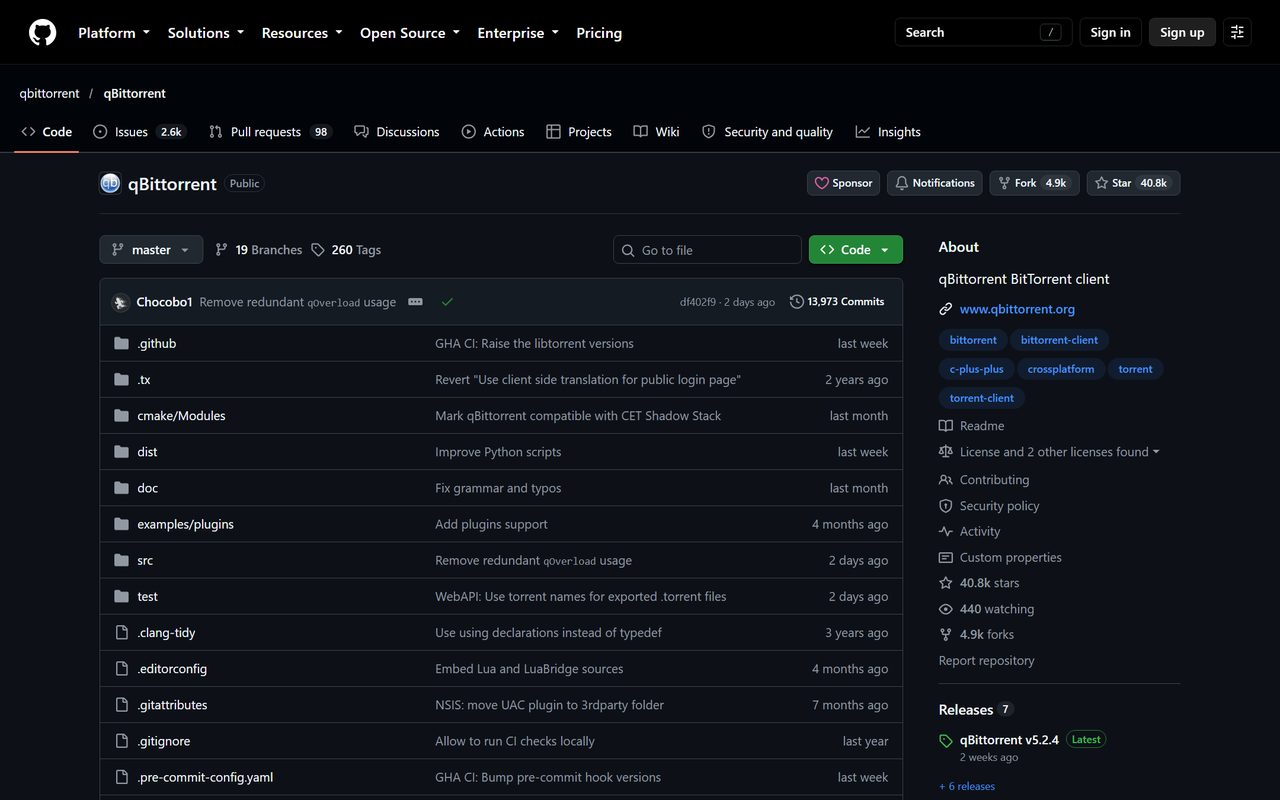Click the link icon beside www.qbittorrent.org
Screen dimensions: 1280x800
(x=946, y=309)
